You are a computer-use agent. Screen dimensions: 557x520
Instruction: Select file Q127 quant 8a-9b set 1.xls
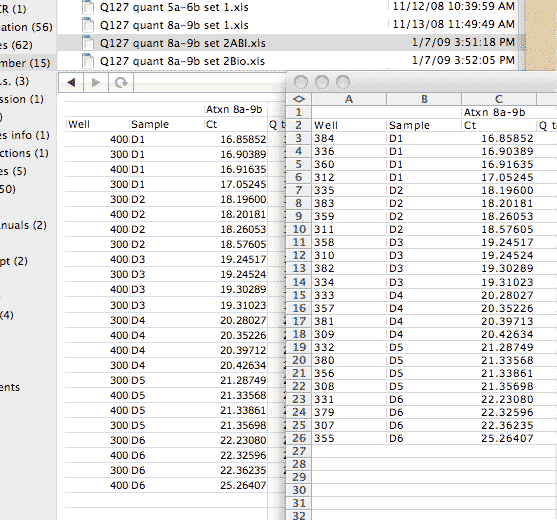[174, 25]
